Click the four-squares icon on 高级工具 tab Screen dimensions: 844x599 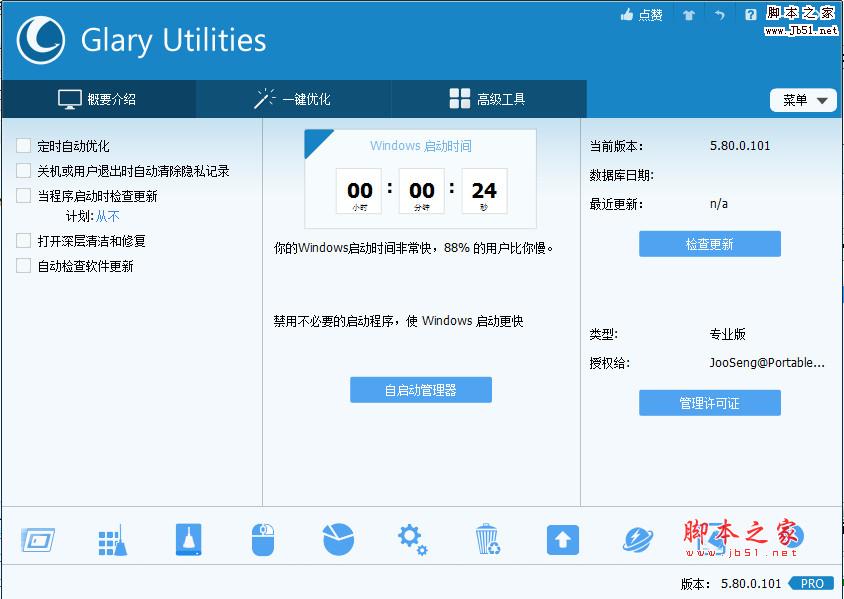[x=460, y=98]
